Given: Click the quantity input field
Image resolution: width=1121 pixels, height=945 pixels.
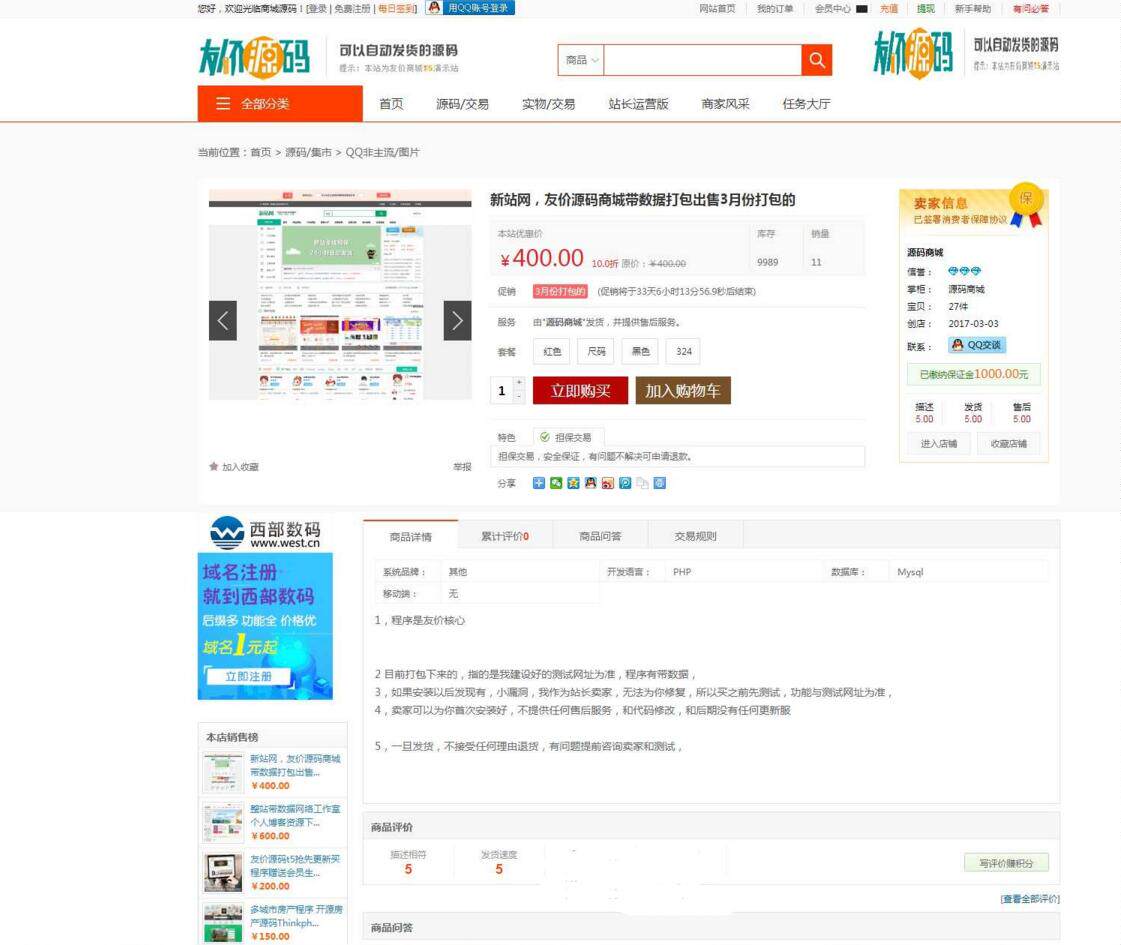Looking at the screenshot, I should pos(502,390).
